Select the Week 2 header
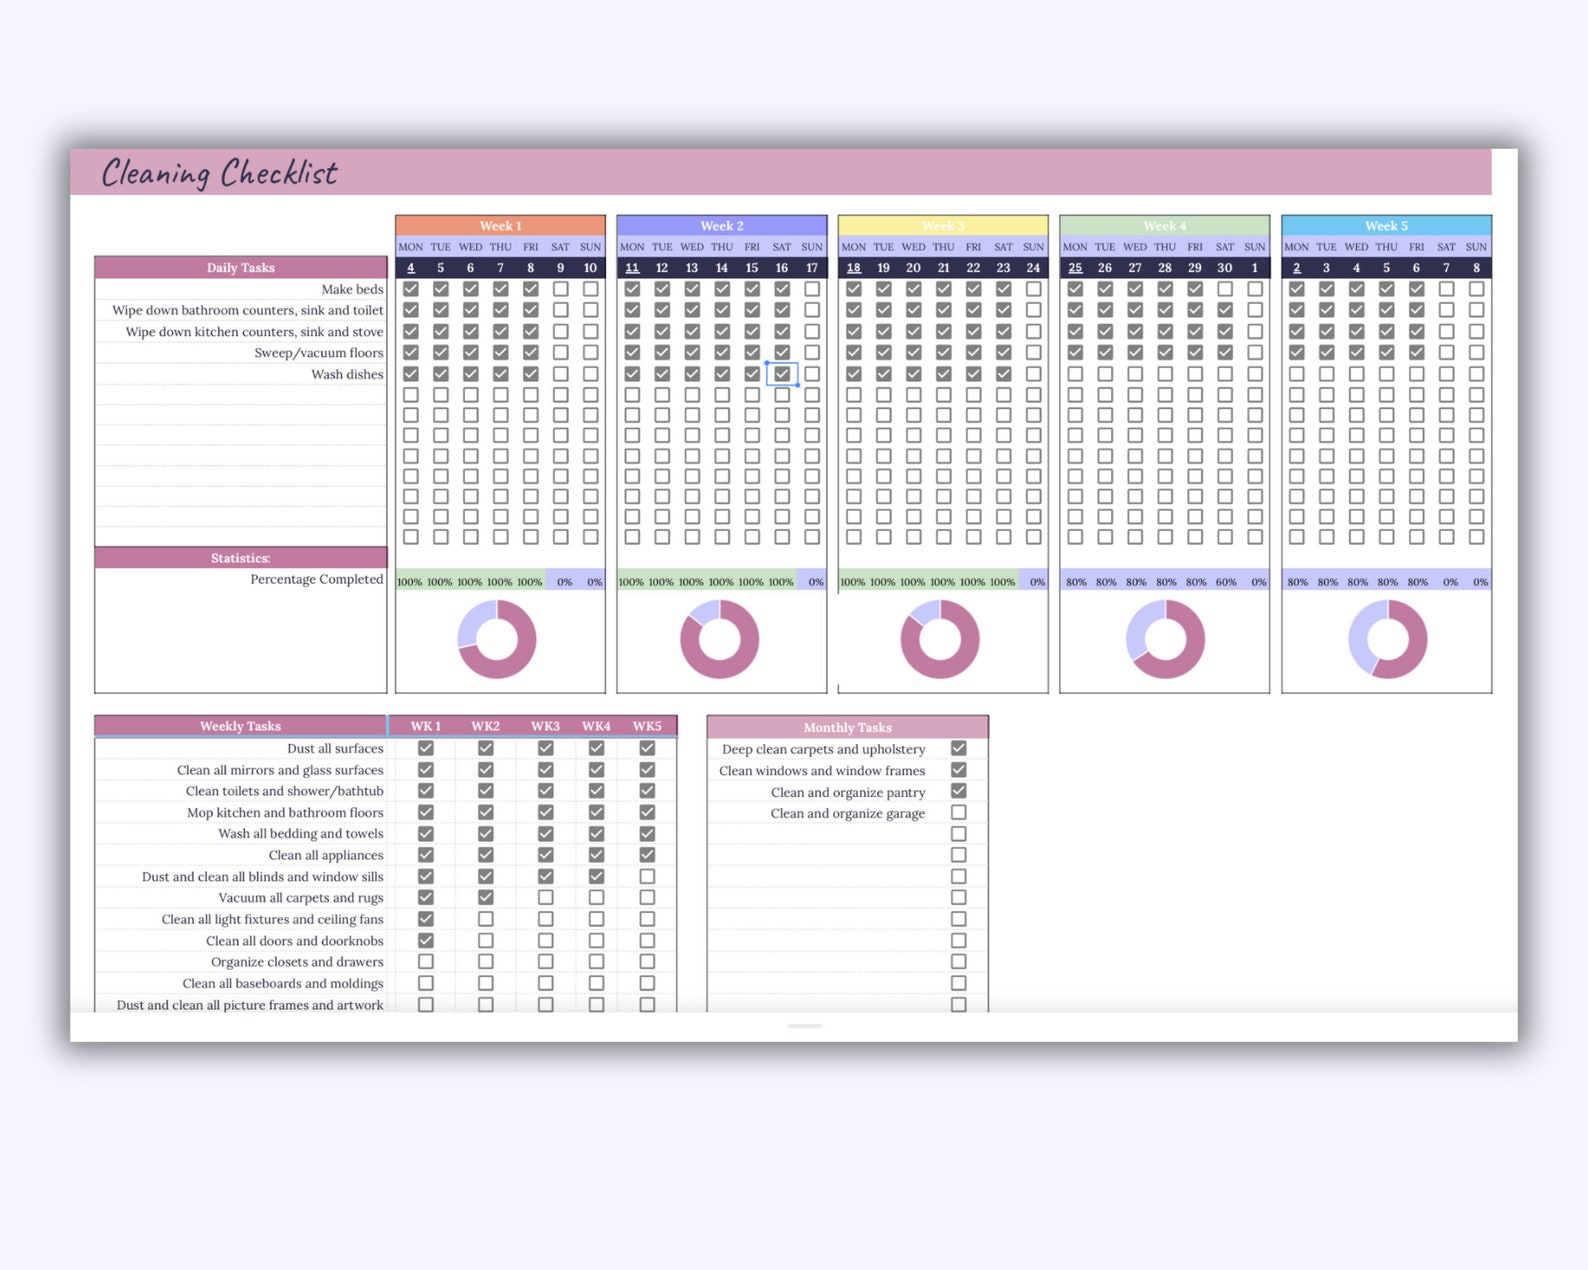Image resolution: width=1588 pixels, height=1270 pixels. tap(722, 226)
